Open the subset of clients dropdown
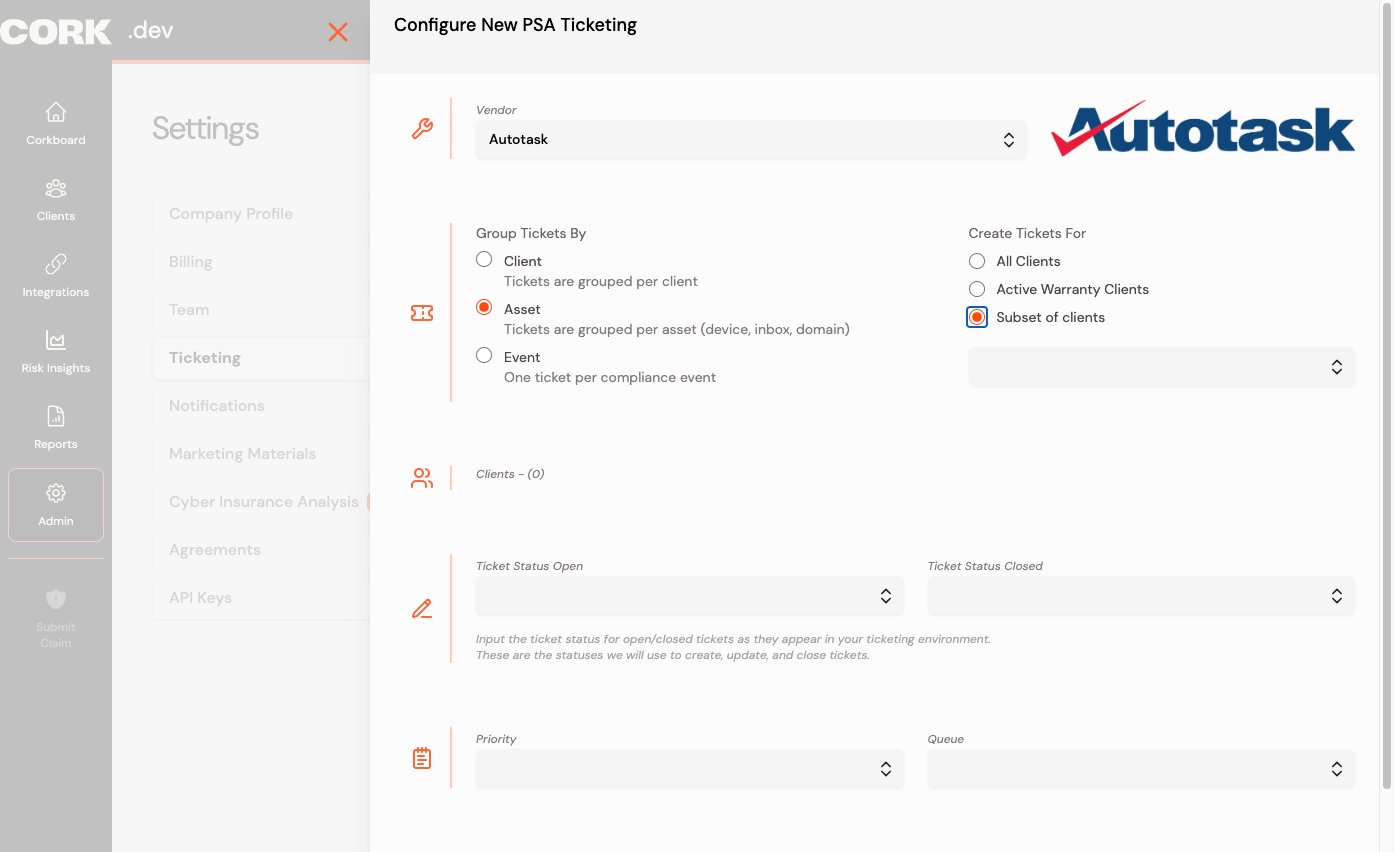Viewport: 1394px width, 852px height. 1162,367
